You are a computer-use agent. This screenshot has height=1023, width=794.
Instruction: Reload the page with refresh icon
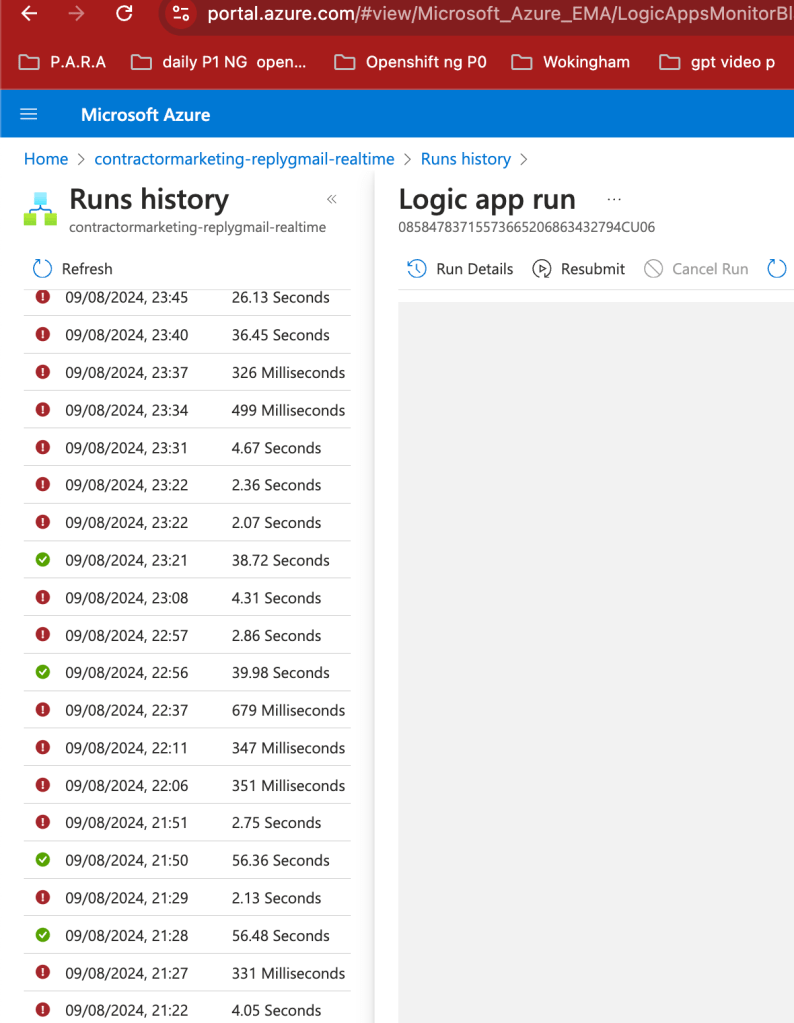[124, 13]
